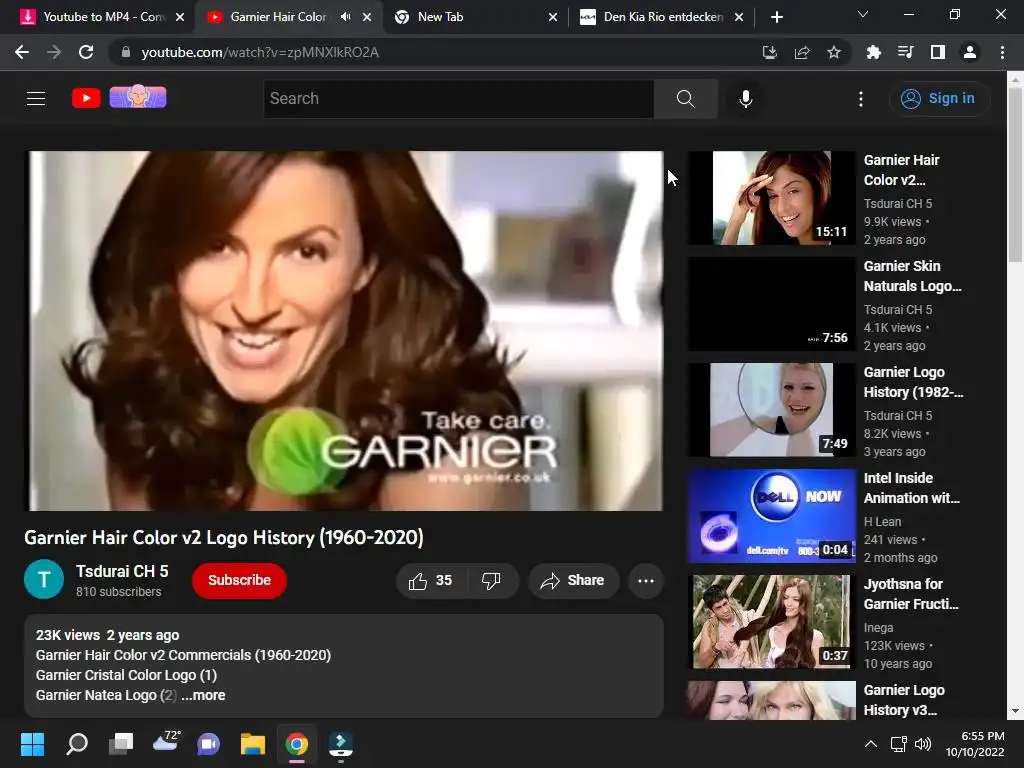The height and width of the screenshot is (768, 1024).
Task: Click the Tsdurai CH 5 channel name
Action: click(x=122, y=571)
